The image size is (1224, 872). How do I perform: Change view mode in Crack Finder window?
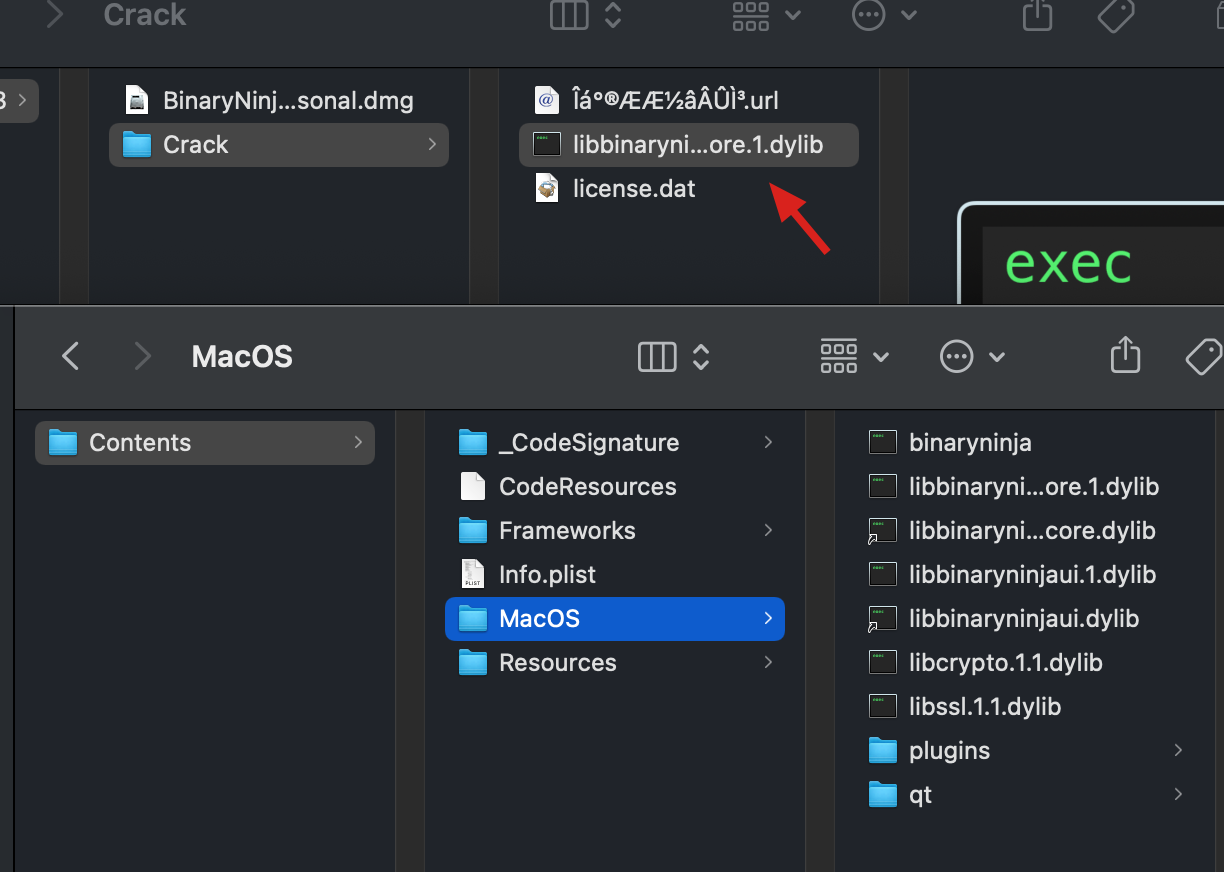click(586, 15)
